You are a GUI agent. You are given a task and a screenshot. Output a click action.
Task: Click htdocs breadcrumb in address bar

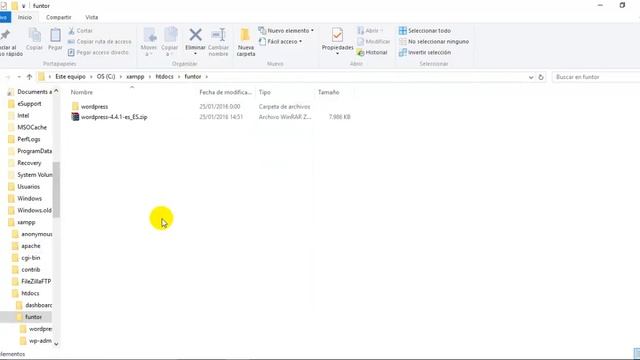click(164, 77)
